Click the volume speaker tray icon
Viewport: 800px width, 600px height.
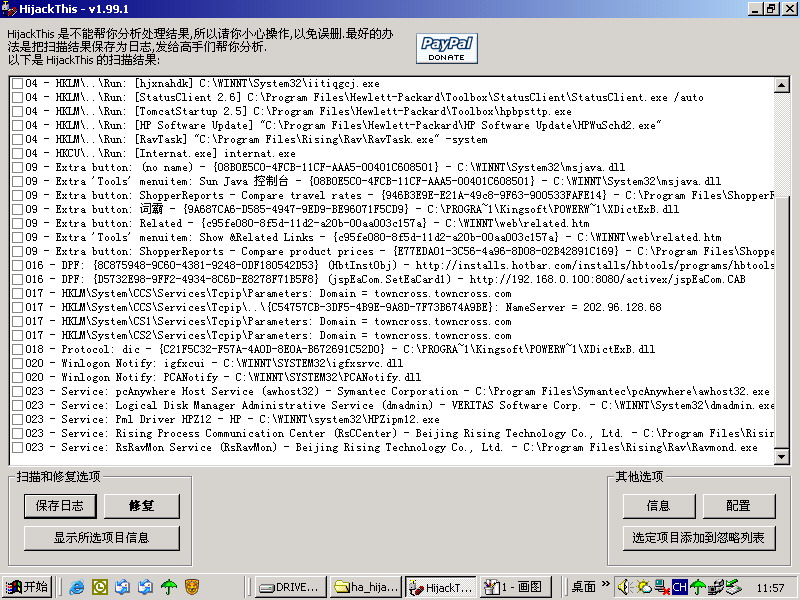(x=624, y=587)
